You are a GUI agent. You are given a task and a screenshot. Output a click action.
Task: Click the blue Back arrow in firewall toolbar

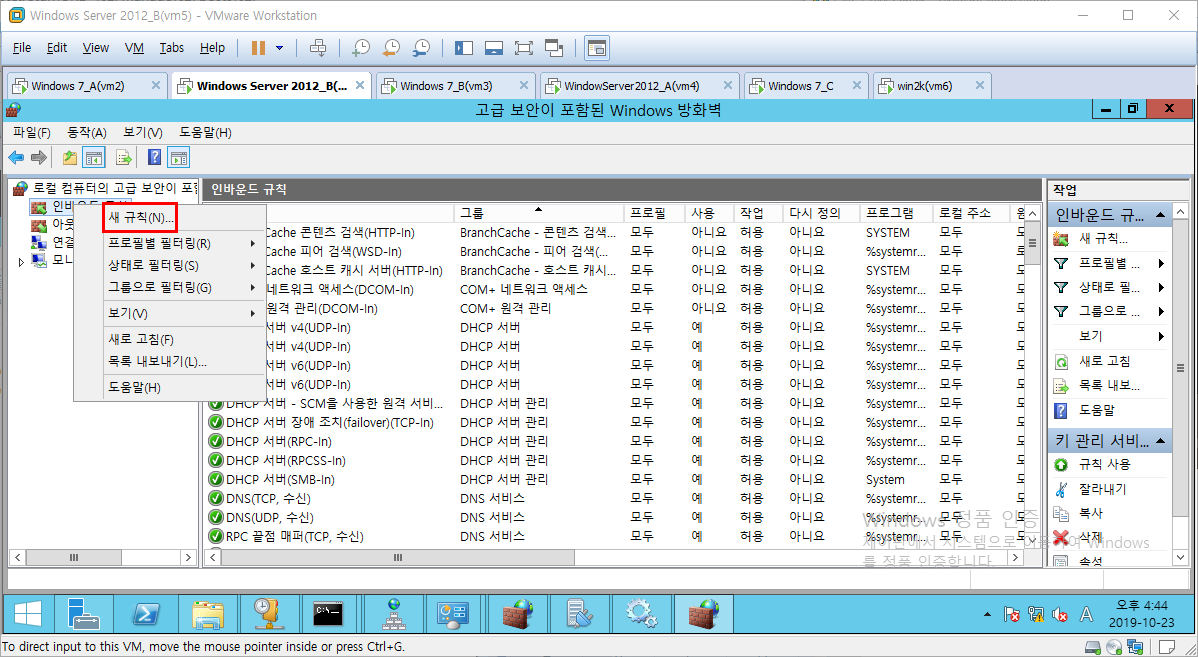[16, 157]
